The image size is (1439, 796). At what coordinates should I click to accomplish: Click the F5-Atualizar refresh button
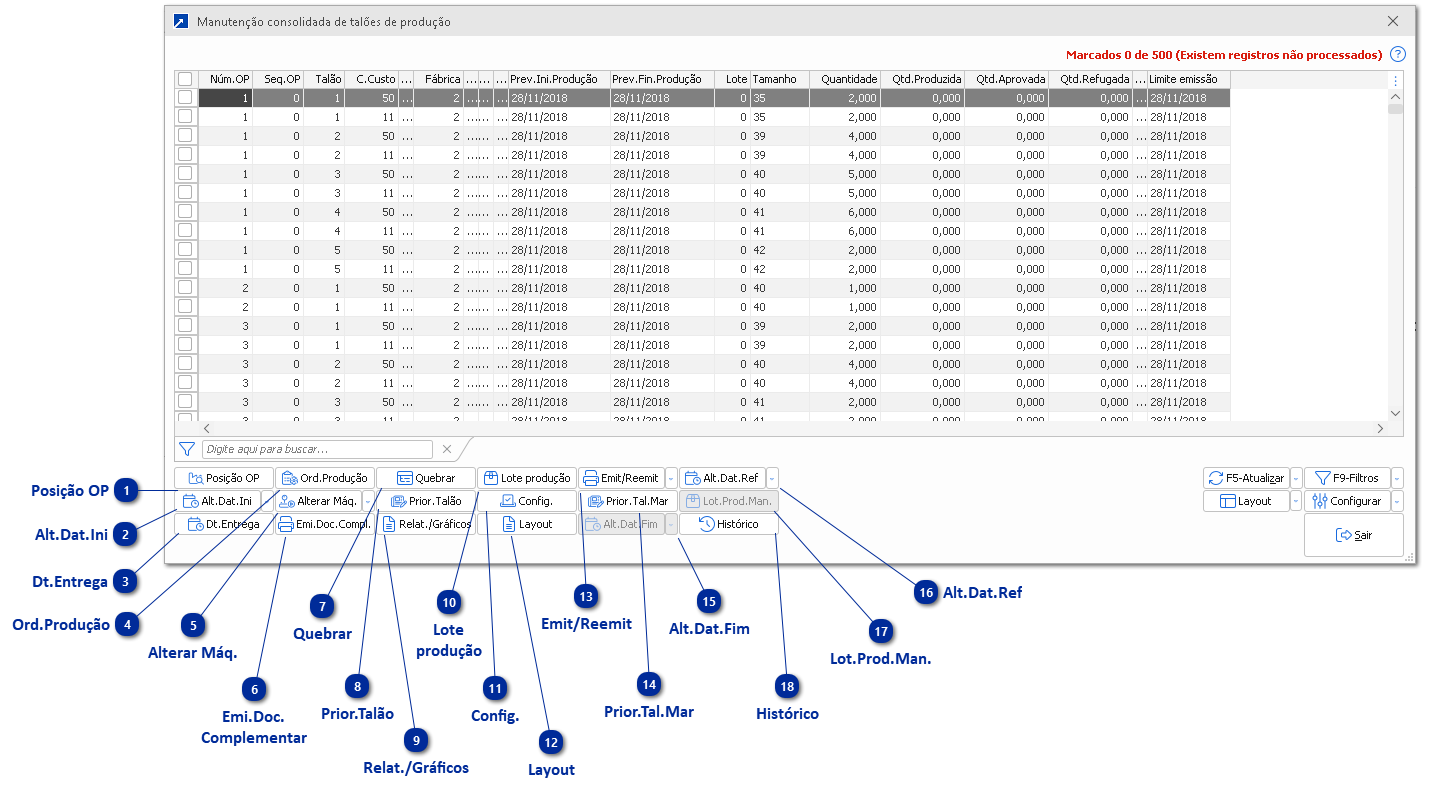pos(1246,478)
